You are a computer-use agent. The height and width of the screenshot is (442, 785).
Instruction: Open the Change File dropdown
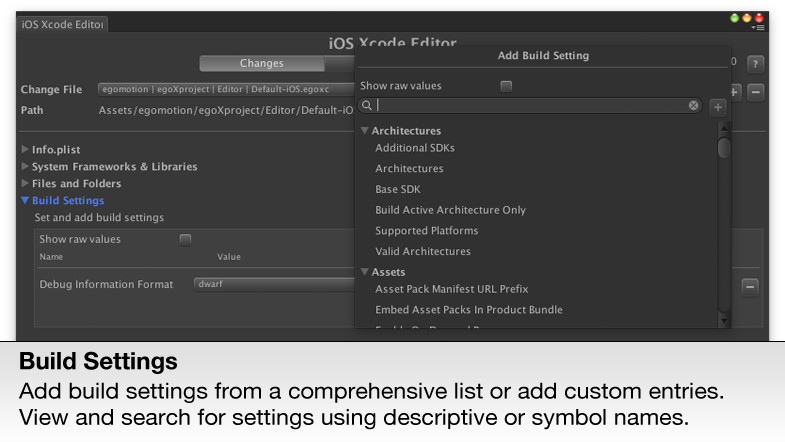tap(226, 89)
